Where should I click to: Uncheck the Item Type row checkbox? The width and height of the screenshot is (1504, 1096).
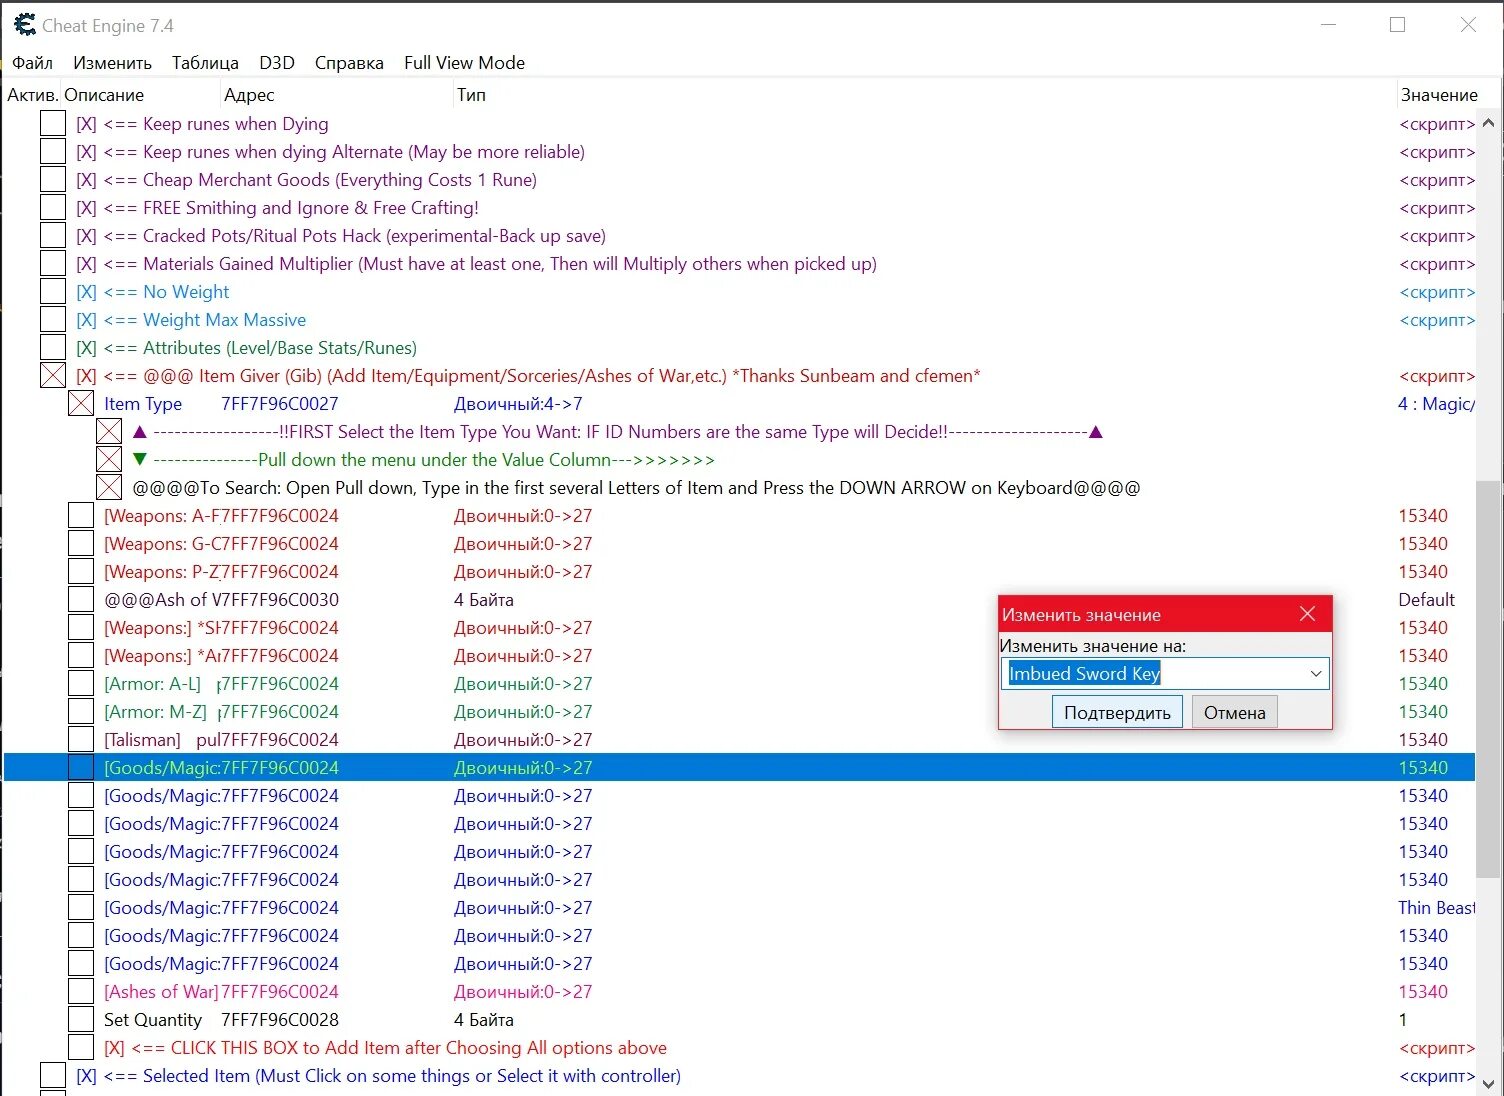click(x=81, y=404)
